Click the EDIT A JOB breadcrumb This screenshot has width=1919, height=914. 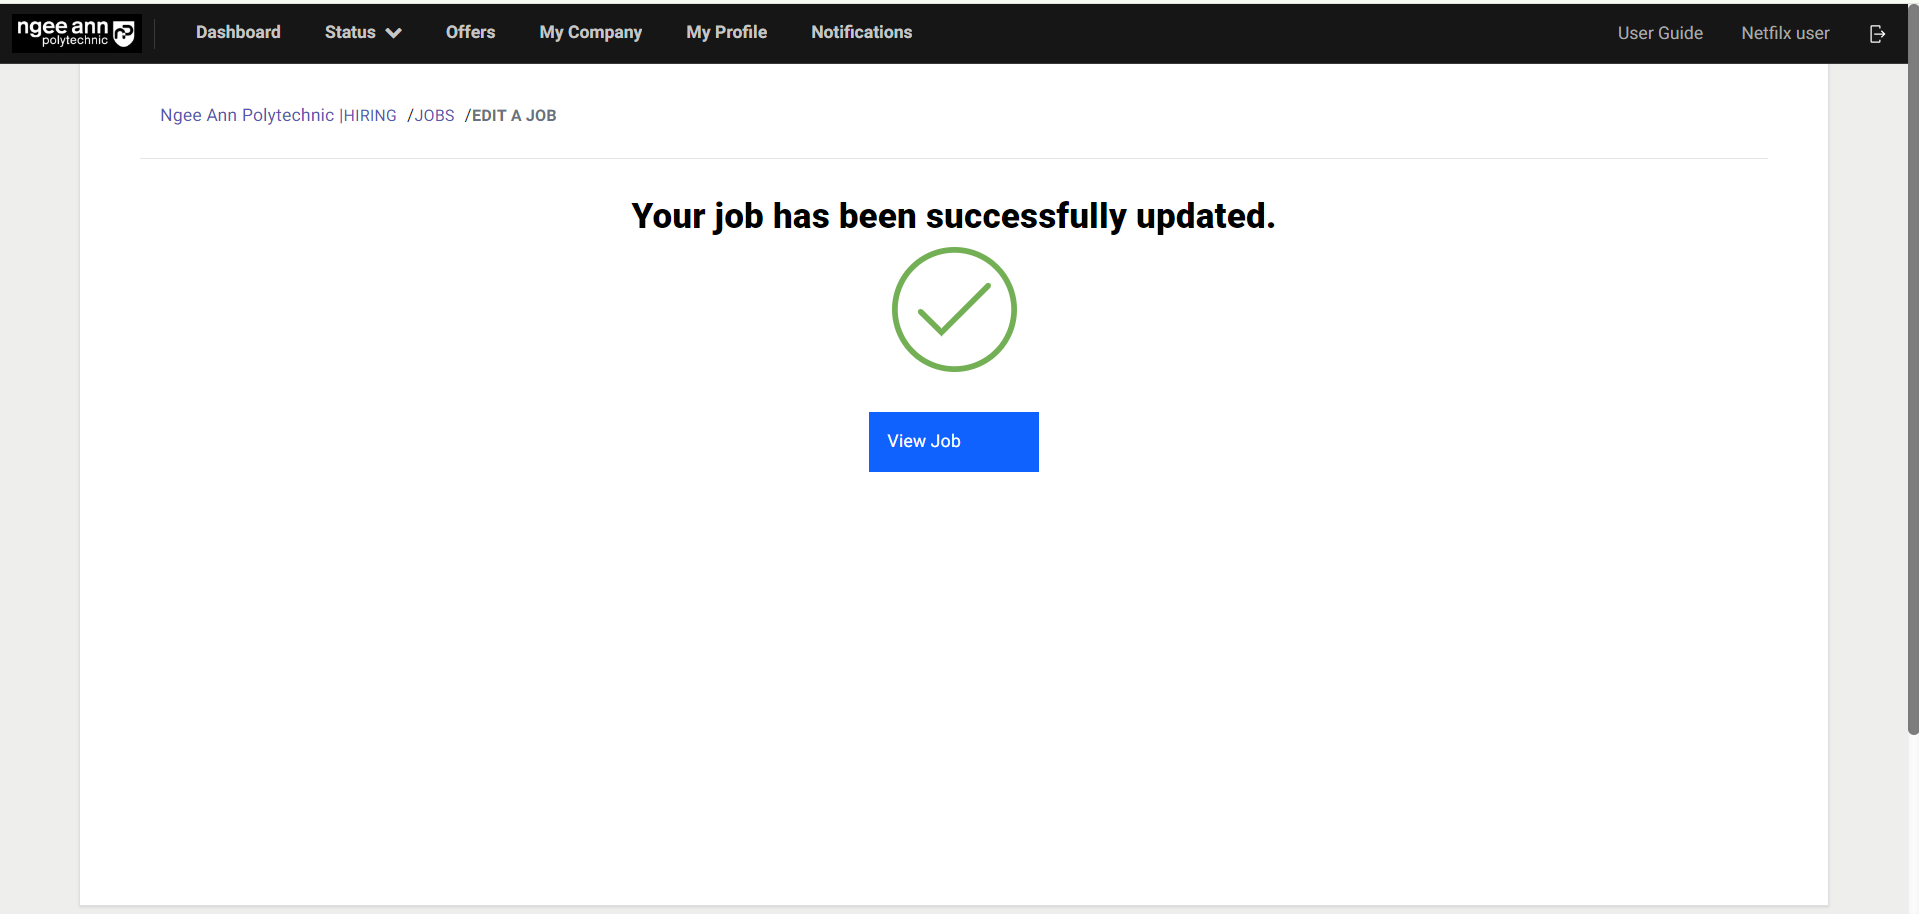pyautogui.click(x=514, y=116)
